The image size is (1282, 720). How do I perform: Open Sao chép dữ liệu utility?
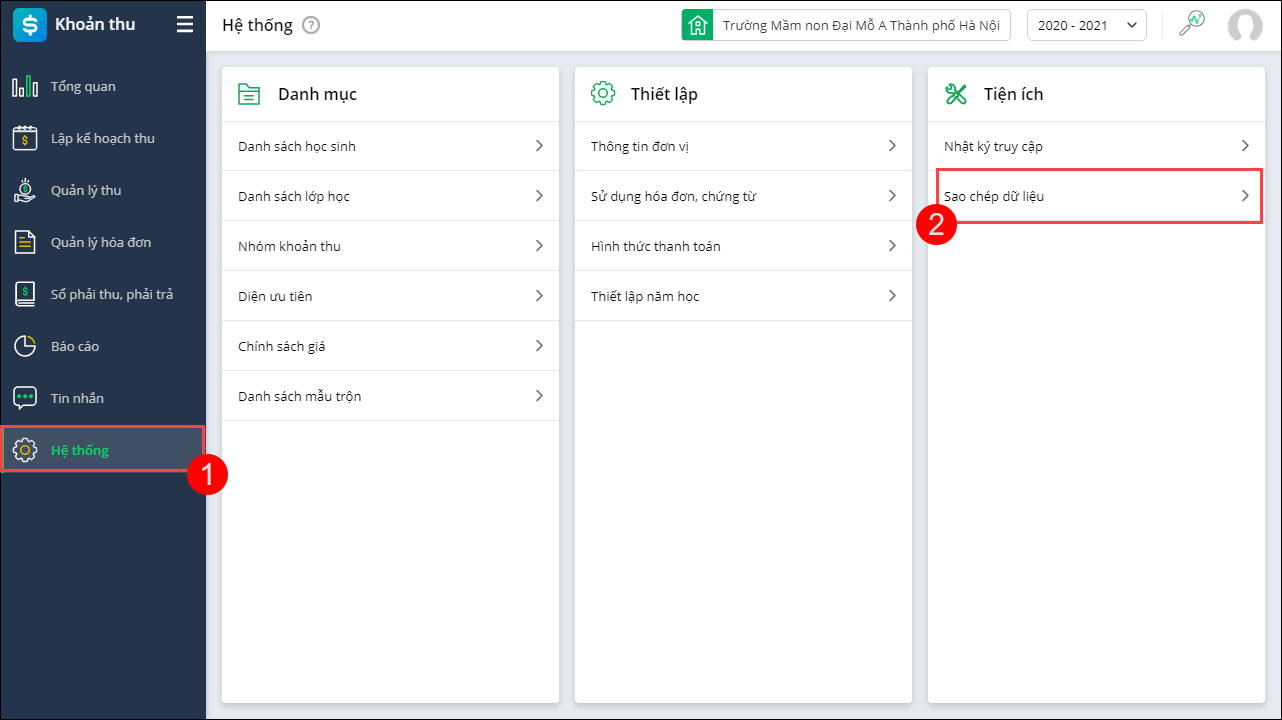pos(994,196)
